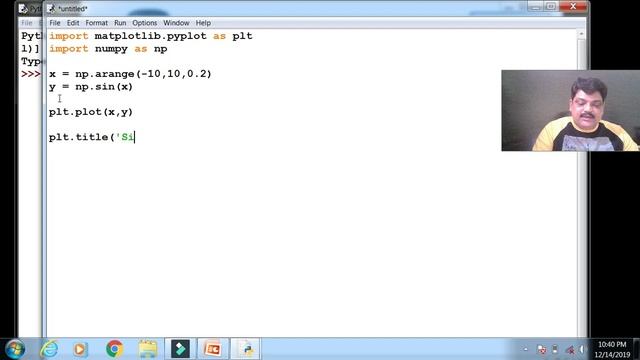The width and height of the screenshot is (640, 360).
Task: Click the line 'x = np.arange(-10,10,0.2)'
Action: click(x=130, y=74)
